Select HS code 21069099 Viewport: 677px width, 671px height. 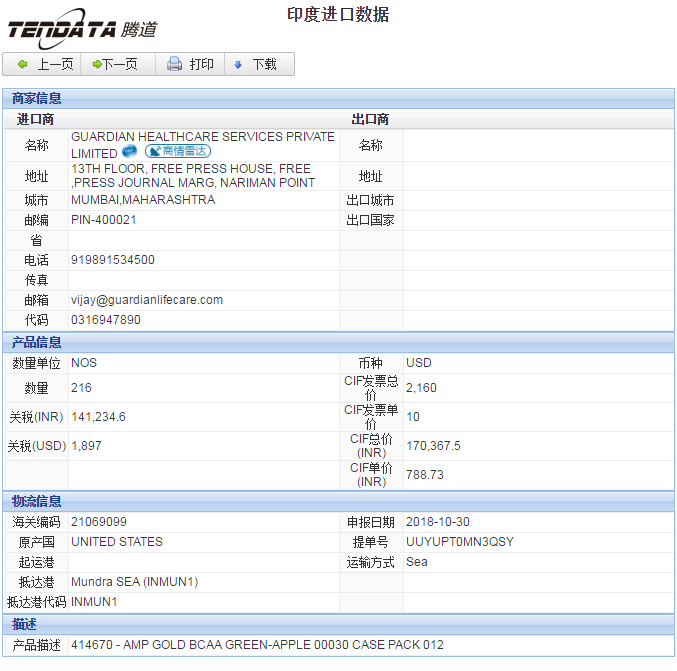point(99,522)
